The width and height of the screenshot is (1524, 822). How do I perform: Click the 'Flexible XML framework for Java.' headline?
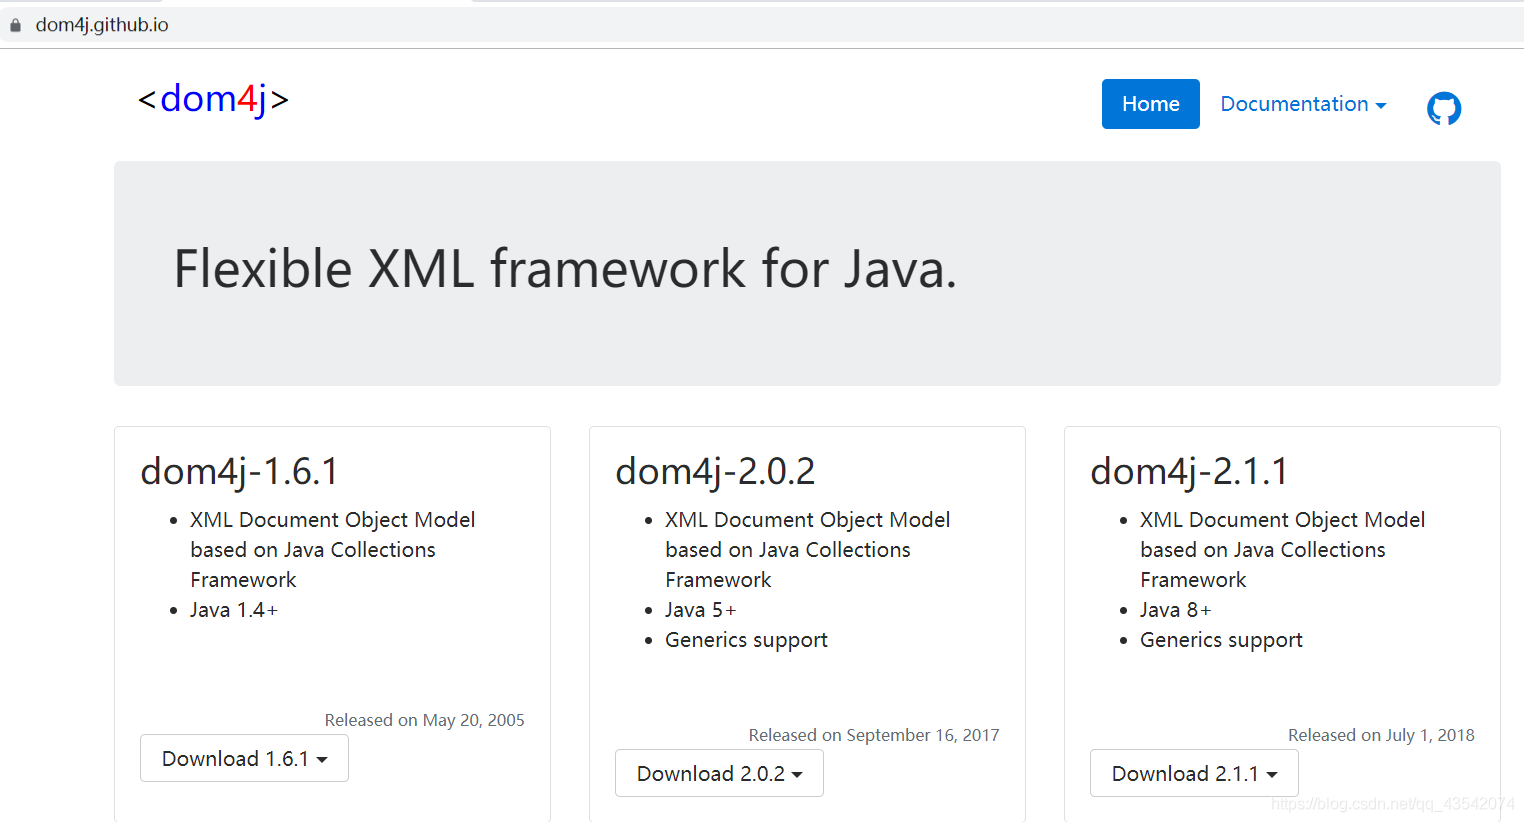coord(565,269)
